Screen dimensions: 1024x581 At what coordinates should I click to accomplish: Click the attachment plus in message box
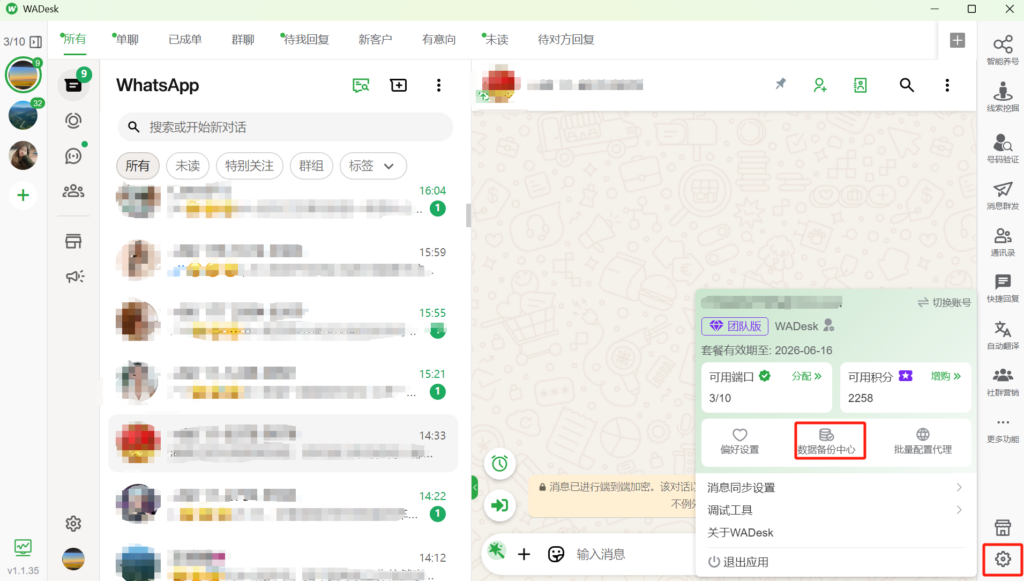pyautogui.click(x=524, y=554)
